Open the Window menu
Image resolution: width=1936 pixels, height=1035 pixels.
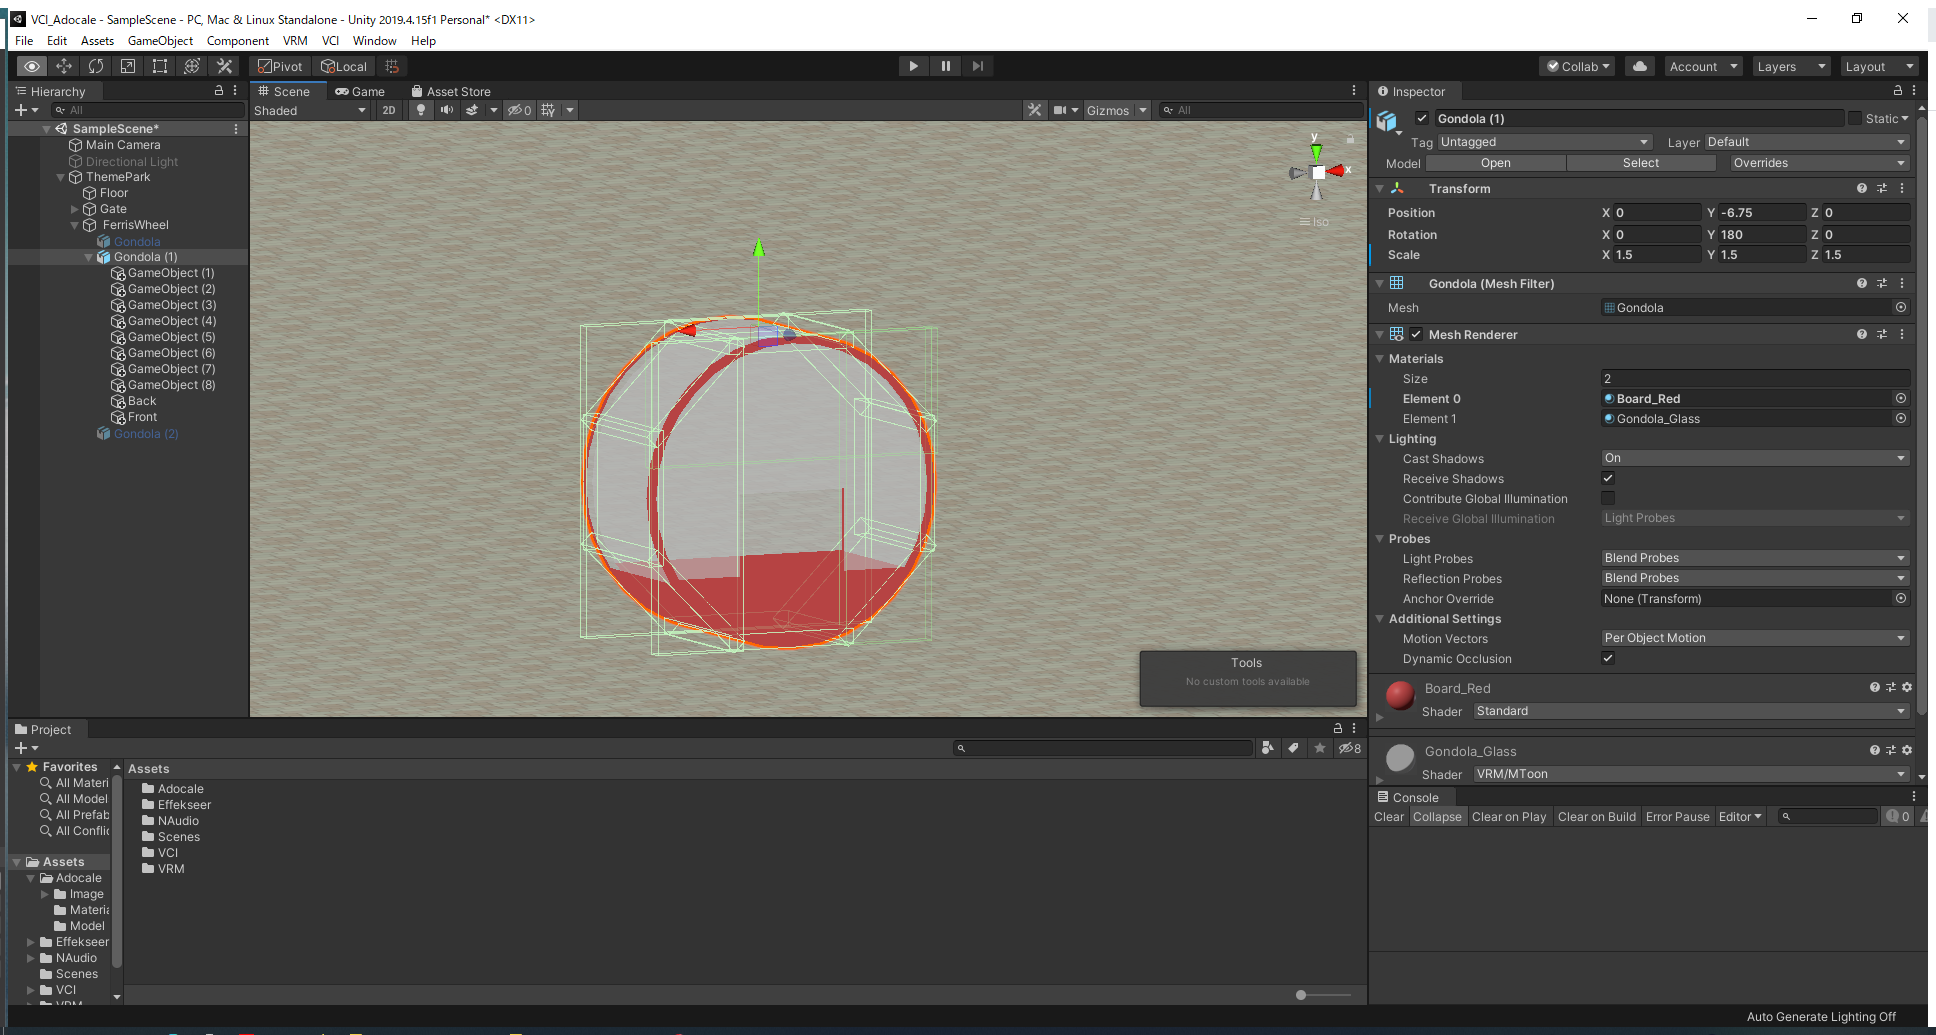click(374, 41)
